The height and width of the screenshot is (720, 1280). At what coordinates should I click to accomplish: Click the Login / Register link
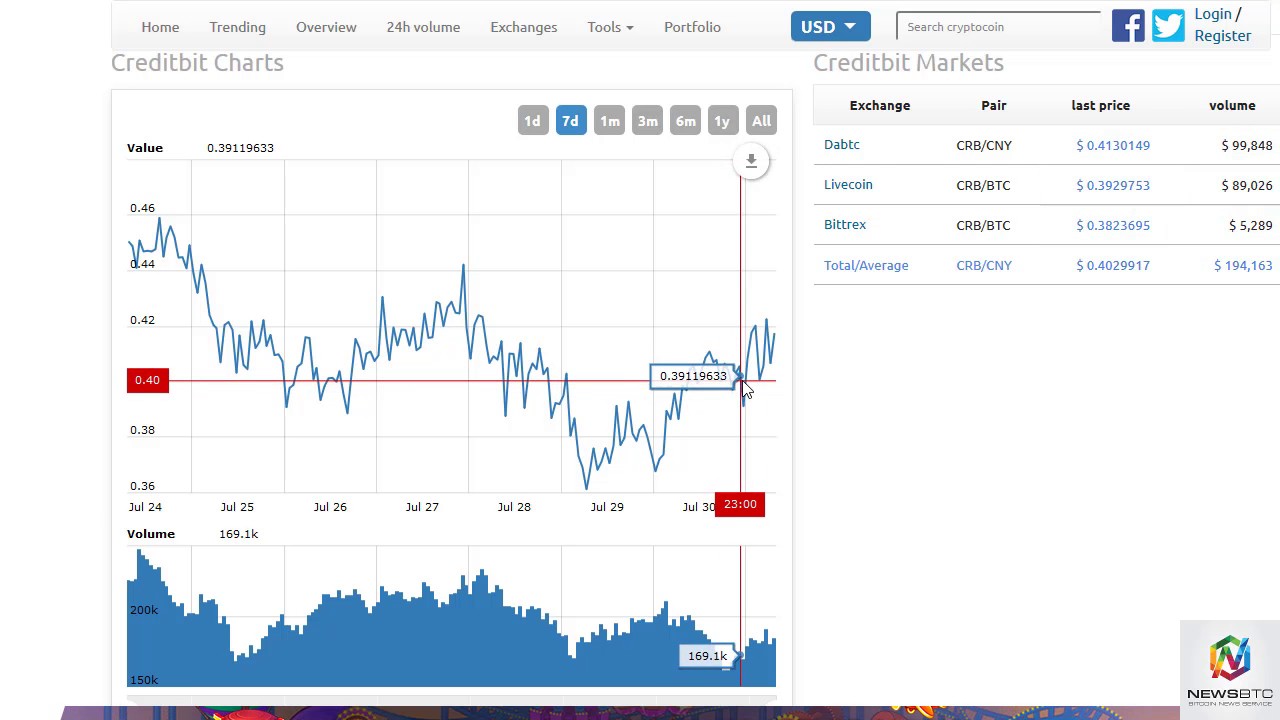(x=1222, y=25)
